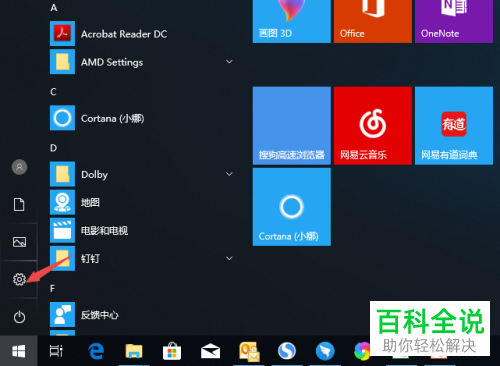Click the AMD Settings folder icon
This screenshot has width=500, height=366.
click(x=62, y=62)
